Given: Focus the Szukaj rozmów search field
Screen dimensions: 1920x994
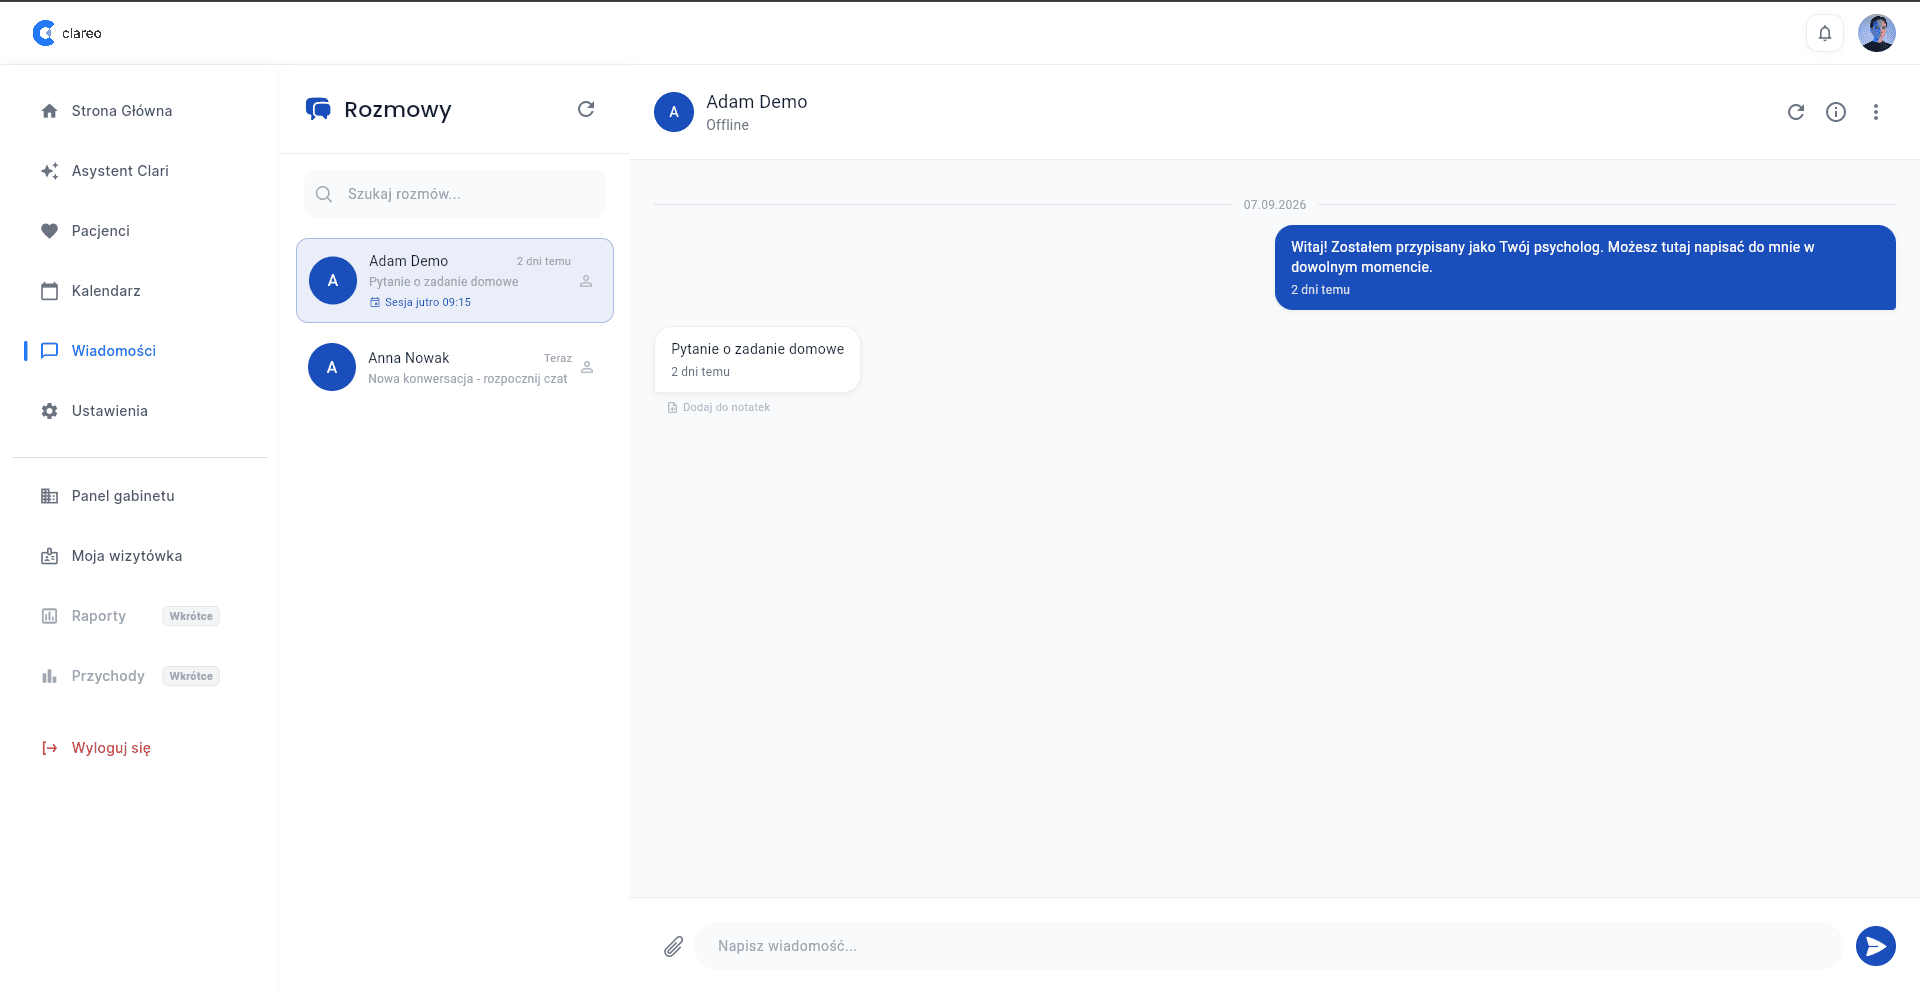Looking at the screenshot, I should pyautogui.click(x=455, y=194).
